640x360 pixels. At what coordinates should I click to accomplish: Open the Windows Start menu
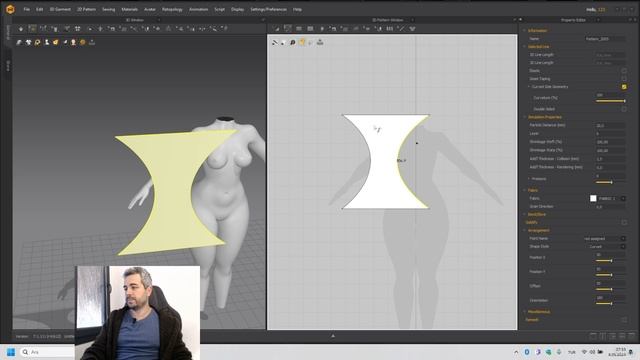11,352
